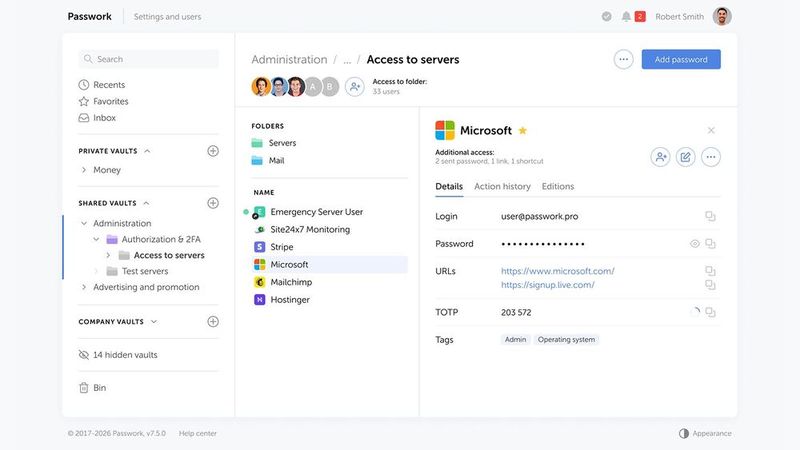Collapse the Administration vault tree

pos(84,223)
